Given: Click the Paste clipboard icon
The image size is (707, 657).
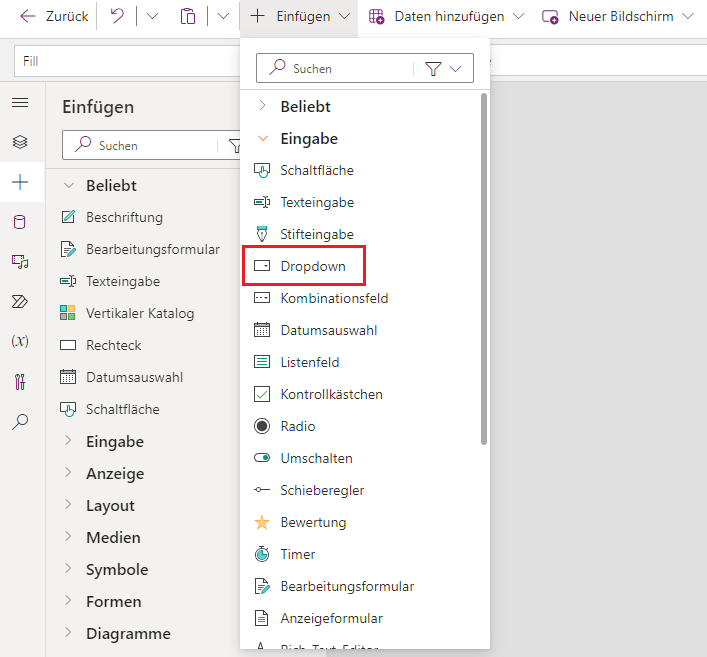Looking at the screenshot, I should pyautogui.click(x=188, y=17).
